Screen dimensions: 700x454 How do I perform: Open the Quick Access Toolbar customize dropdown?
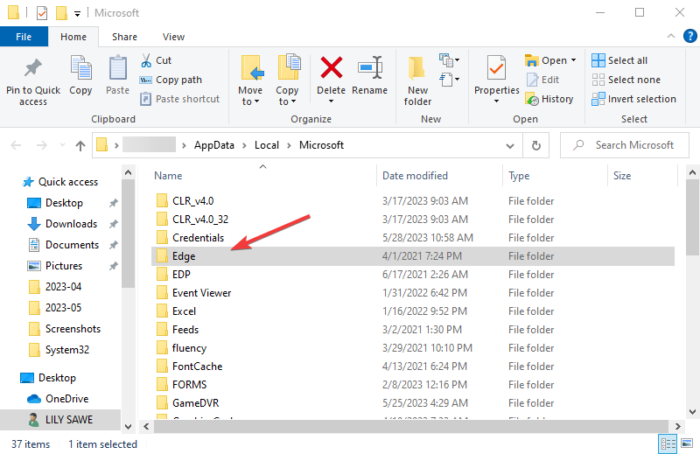tap(77, 14)
